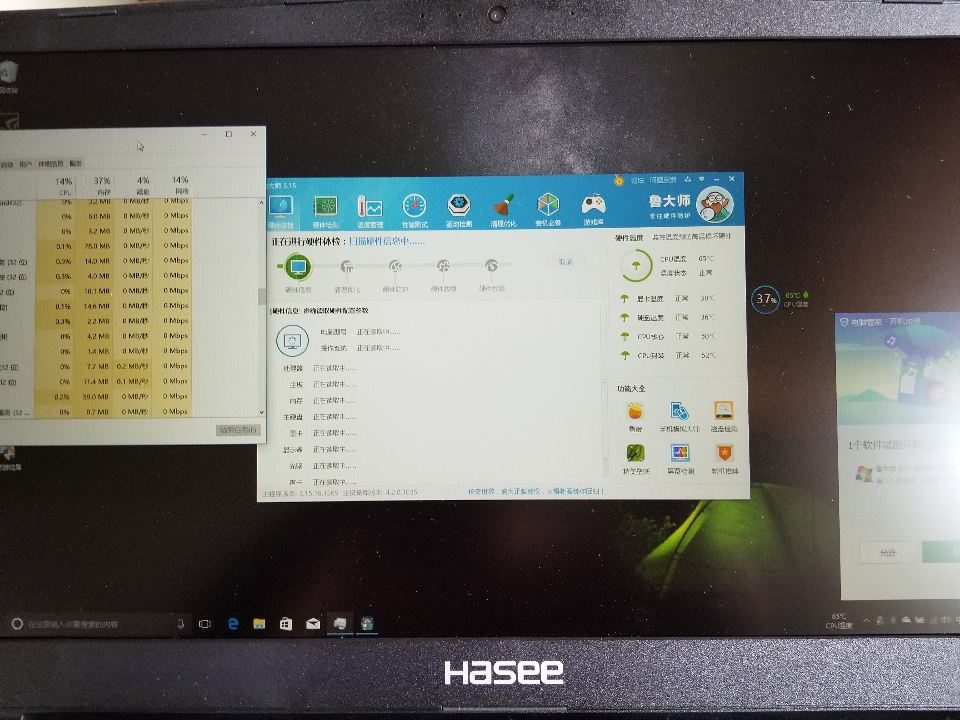Click Task Manager scrollbar down arrow
The height and width of the screenshot is (720, 960).
pos(261,412)
